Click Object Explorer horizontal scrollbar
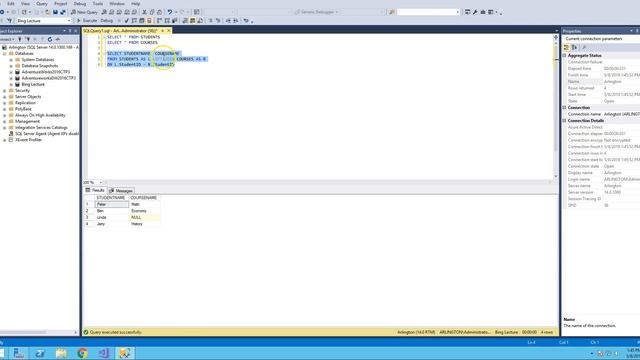 (x=39, y=333)
